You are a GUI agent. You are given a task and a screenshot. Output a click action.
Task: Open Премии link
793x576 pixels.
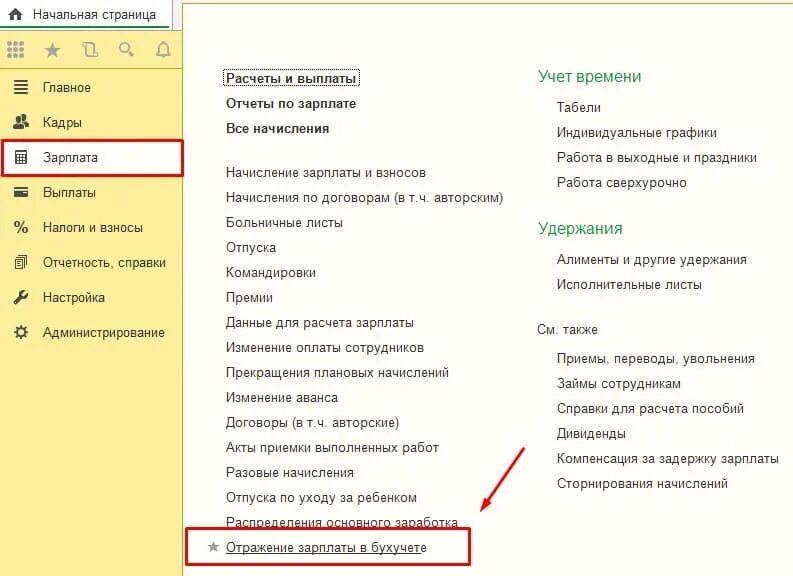(x=249, y=297)
